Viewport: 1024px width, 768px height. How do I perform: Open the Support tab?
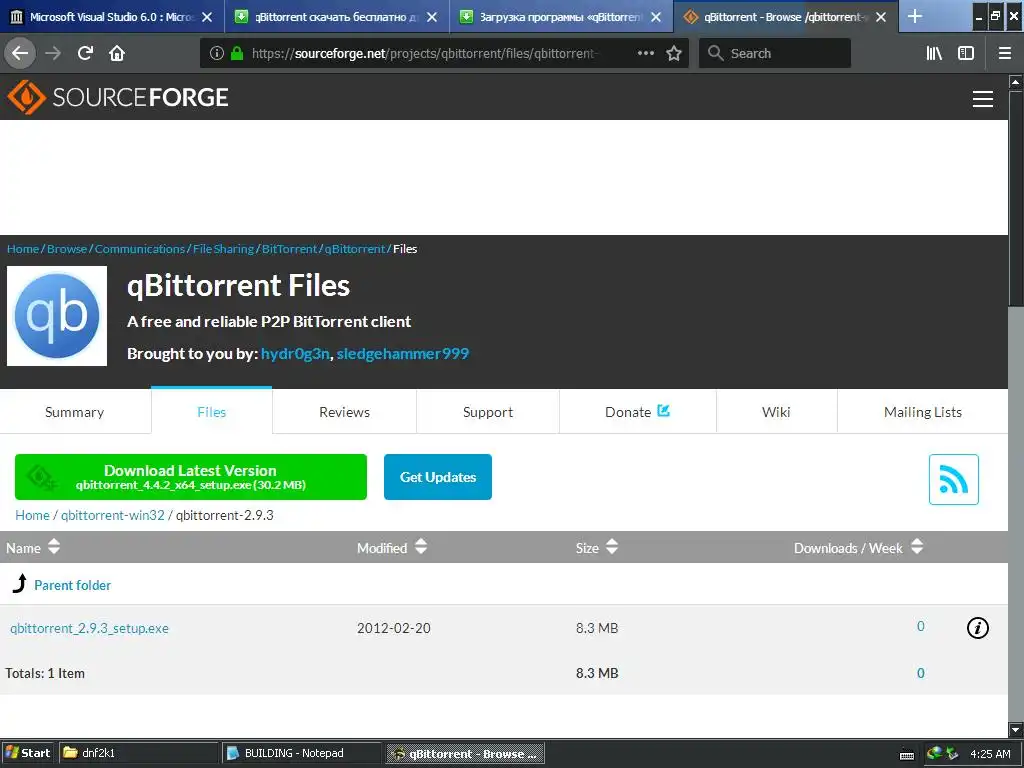488,412
